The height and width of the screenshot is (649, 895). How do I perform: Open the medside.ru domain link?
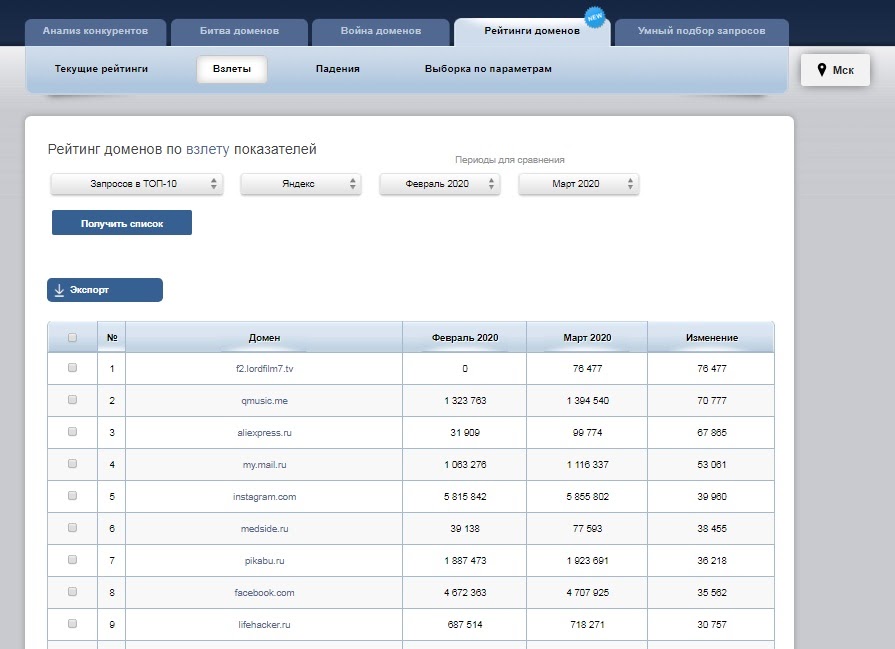[264, 529]
